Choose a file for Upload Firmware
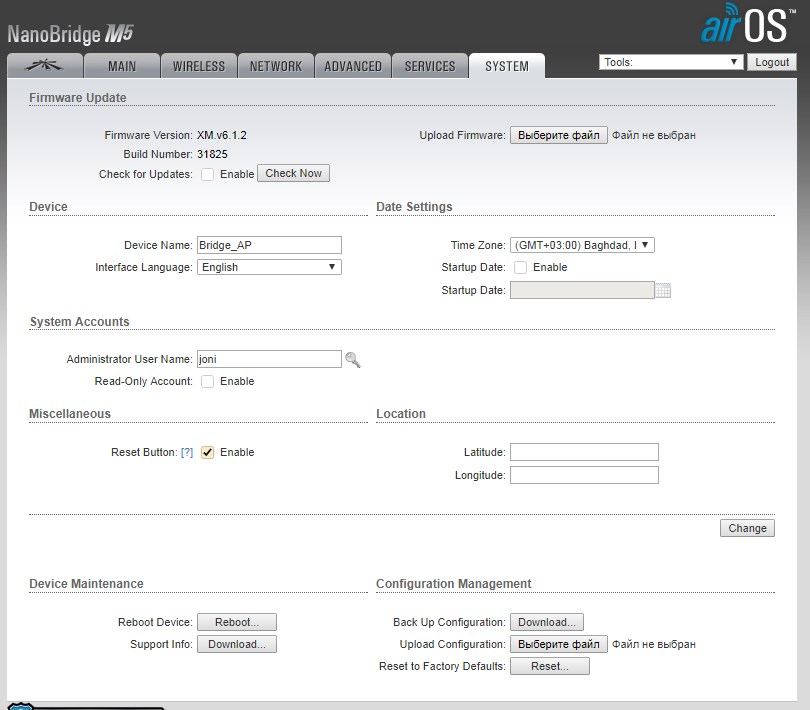 (559, 135)
